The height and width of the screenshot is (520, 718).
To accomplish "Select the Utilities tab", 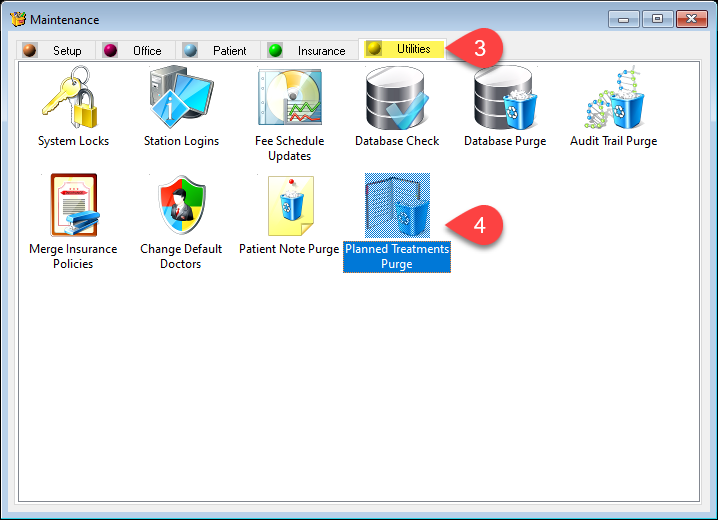I will point(403,49).
